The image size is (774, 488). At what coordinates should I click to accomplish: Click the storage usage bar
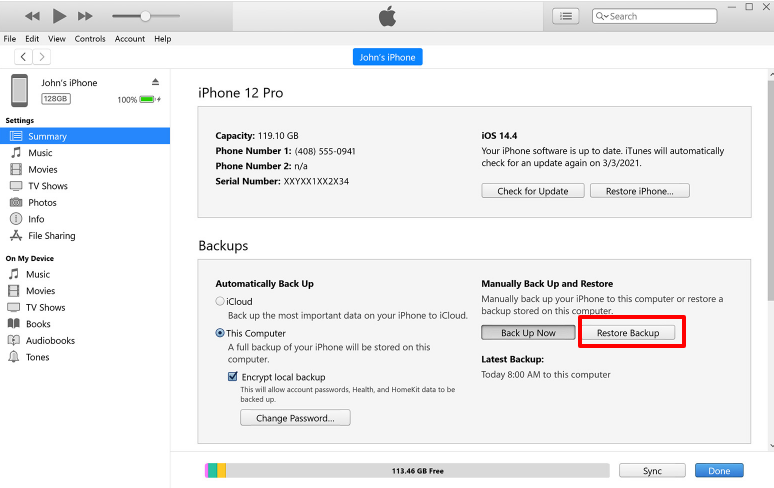pos(407,471)
